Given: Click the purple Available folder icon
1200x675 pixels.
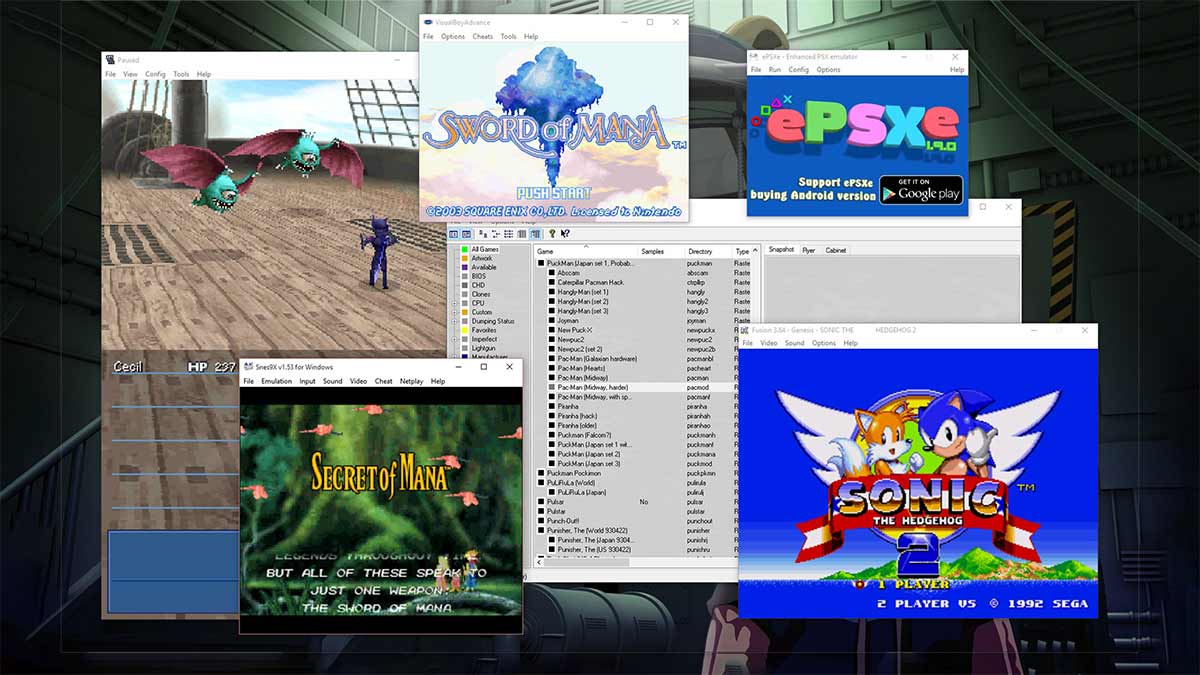Looking at the screenshot, I should tap(464, 267).
